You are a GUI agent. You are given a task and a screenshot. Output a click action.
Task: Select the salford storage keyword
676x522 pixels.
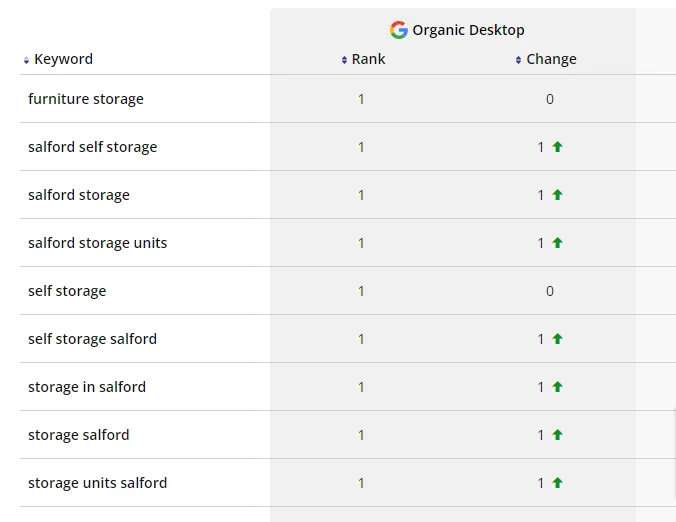click(x=79, y=195)
